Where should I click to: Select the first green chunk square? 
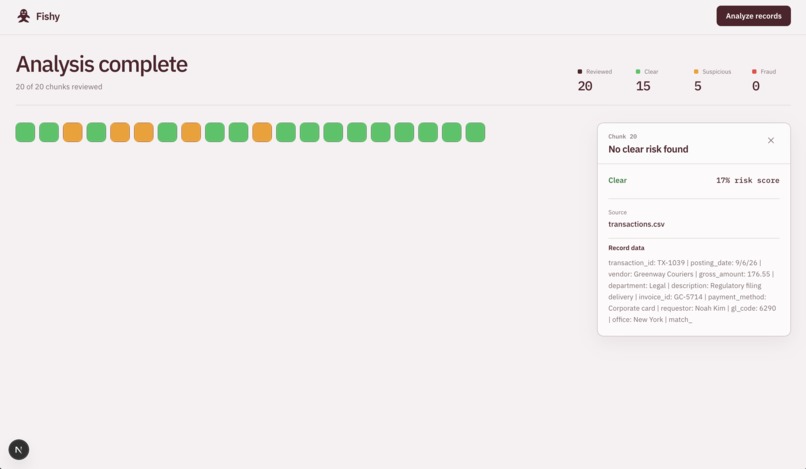pyautogui.click(x=25, y=132)
